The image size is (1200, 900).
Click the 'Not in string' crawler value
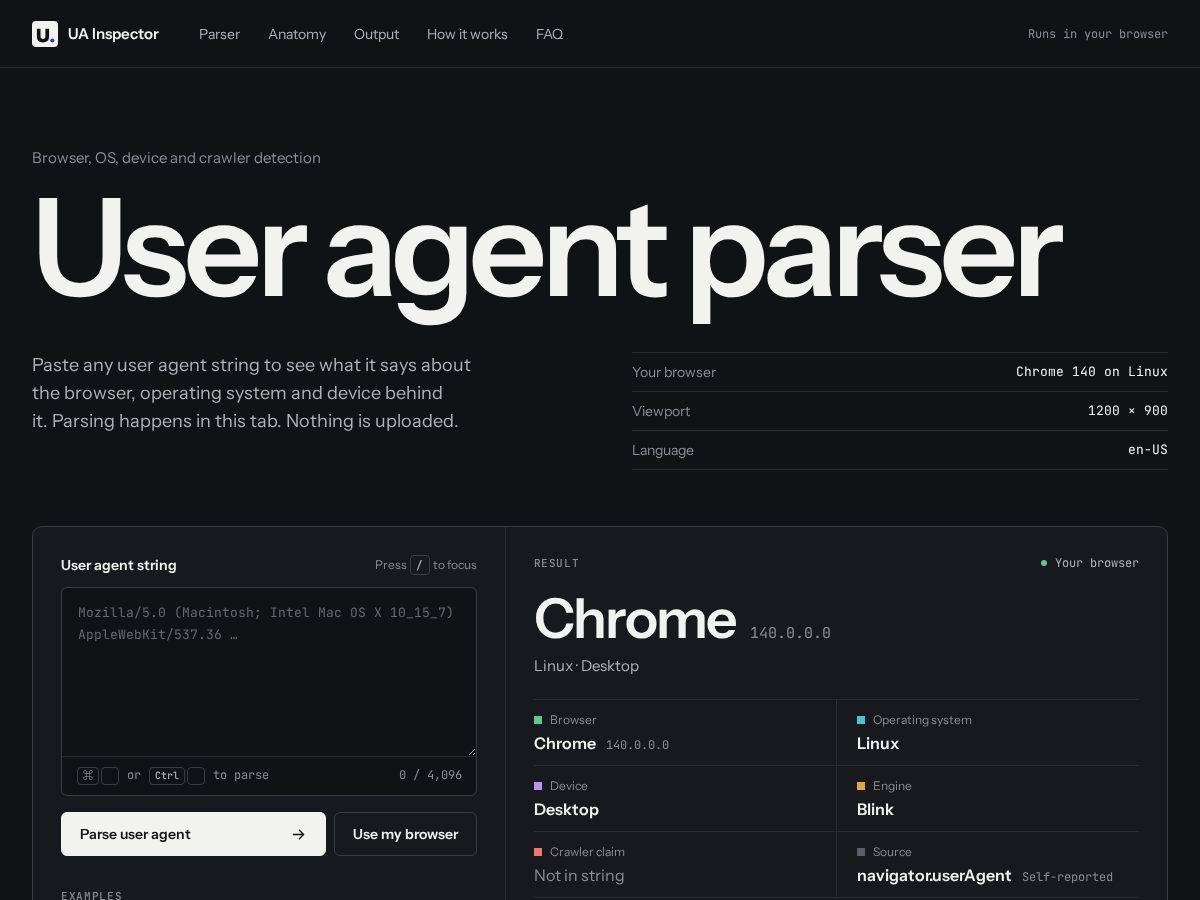tap(579, 876)
